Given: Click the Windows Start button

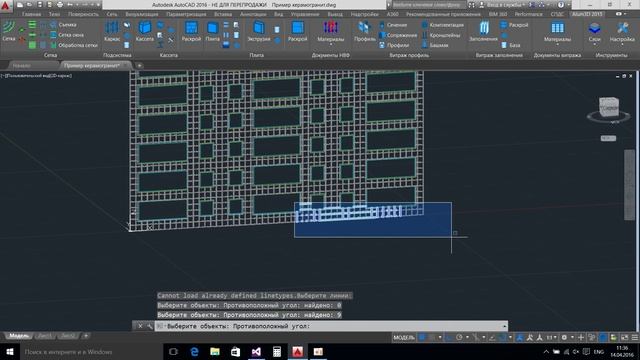Looking at the screenshot, I should (10, 351).
